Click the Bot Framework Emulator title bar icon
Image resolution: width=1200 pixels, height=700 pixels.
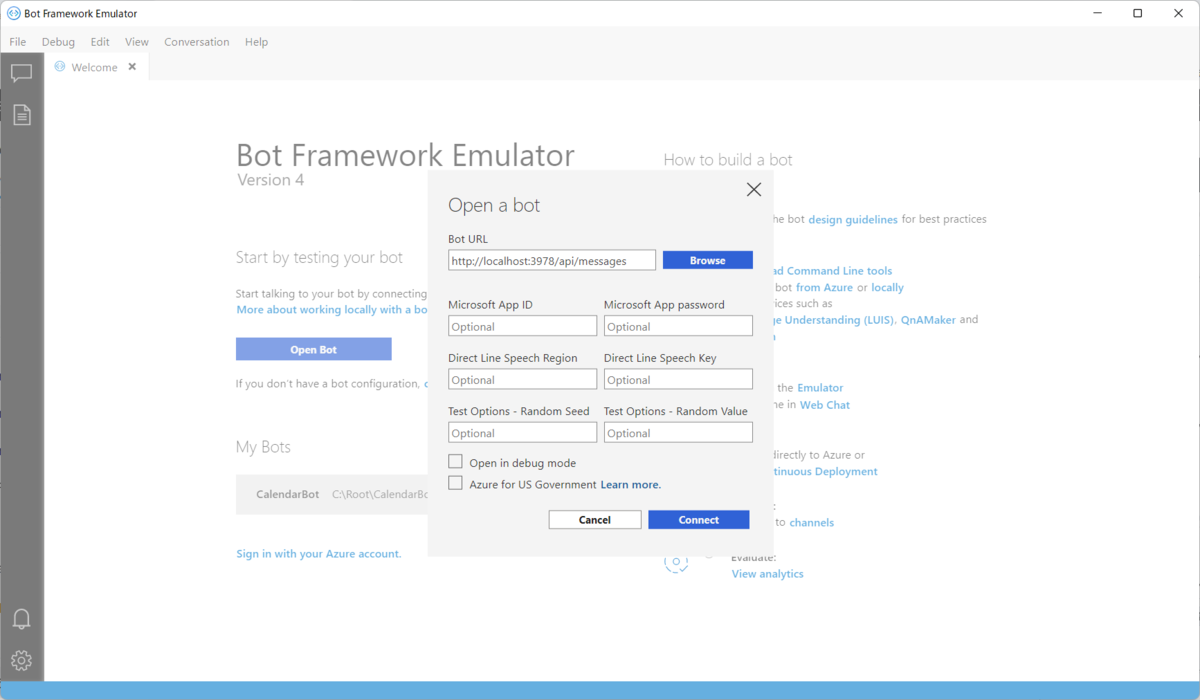coord(13,13)
